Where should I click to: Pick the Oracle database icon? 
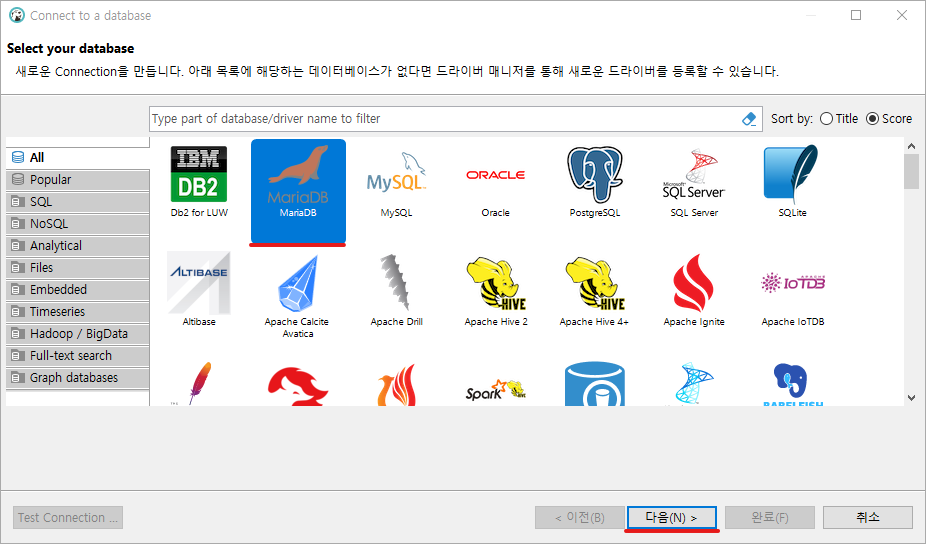coord(495,175)
